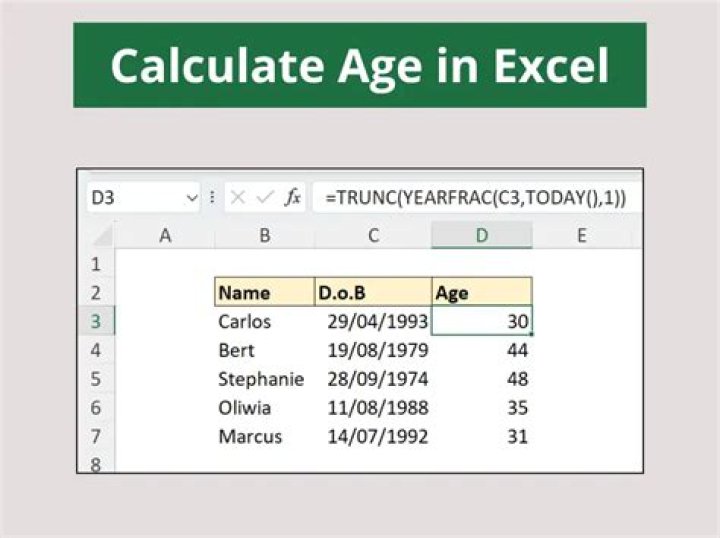720x538 pixels.
Task: Select row 7 header
Action: coord(96,436)
